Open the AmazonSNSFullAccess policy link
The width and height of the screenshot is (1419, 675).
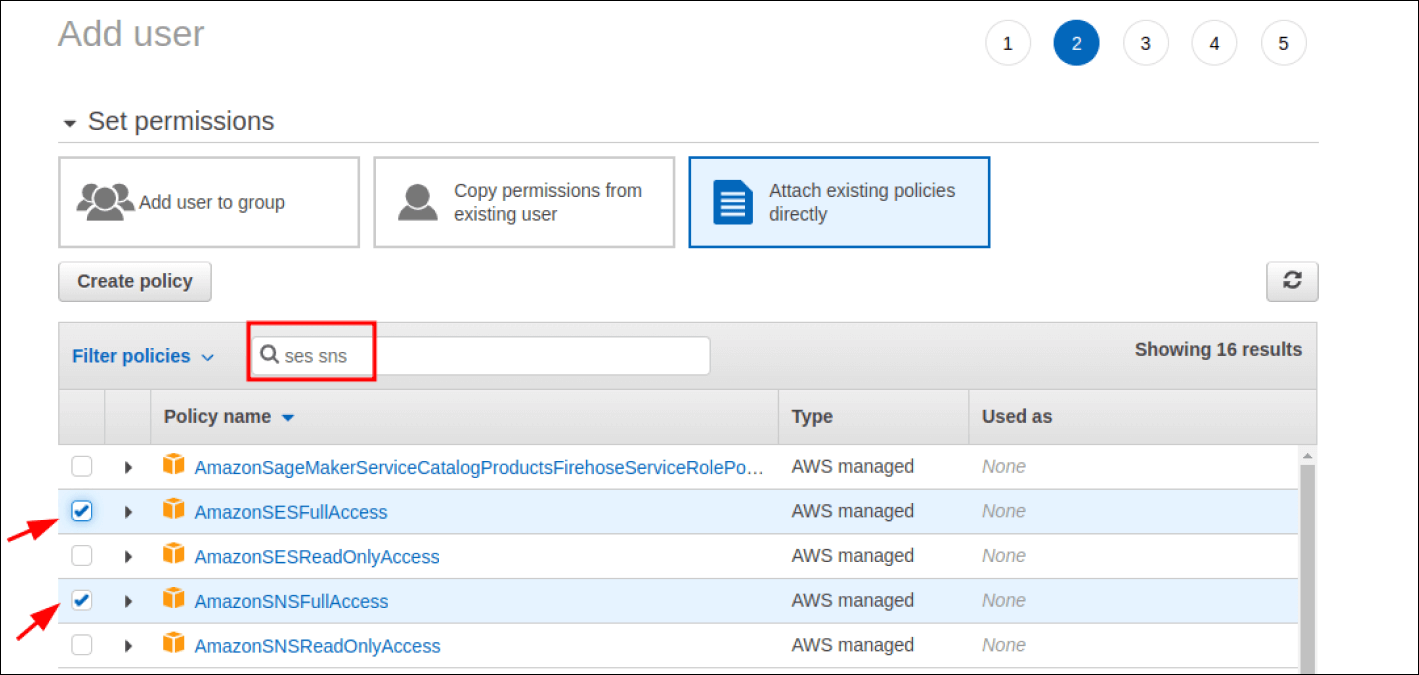click(x=291, y=601)
